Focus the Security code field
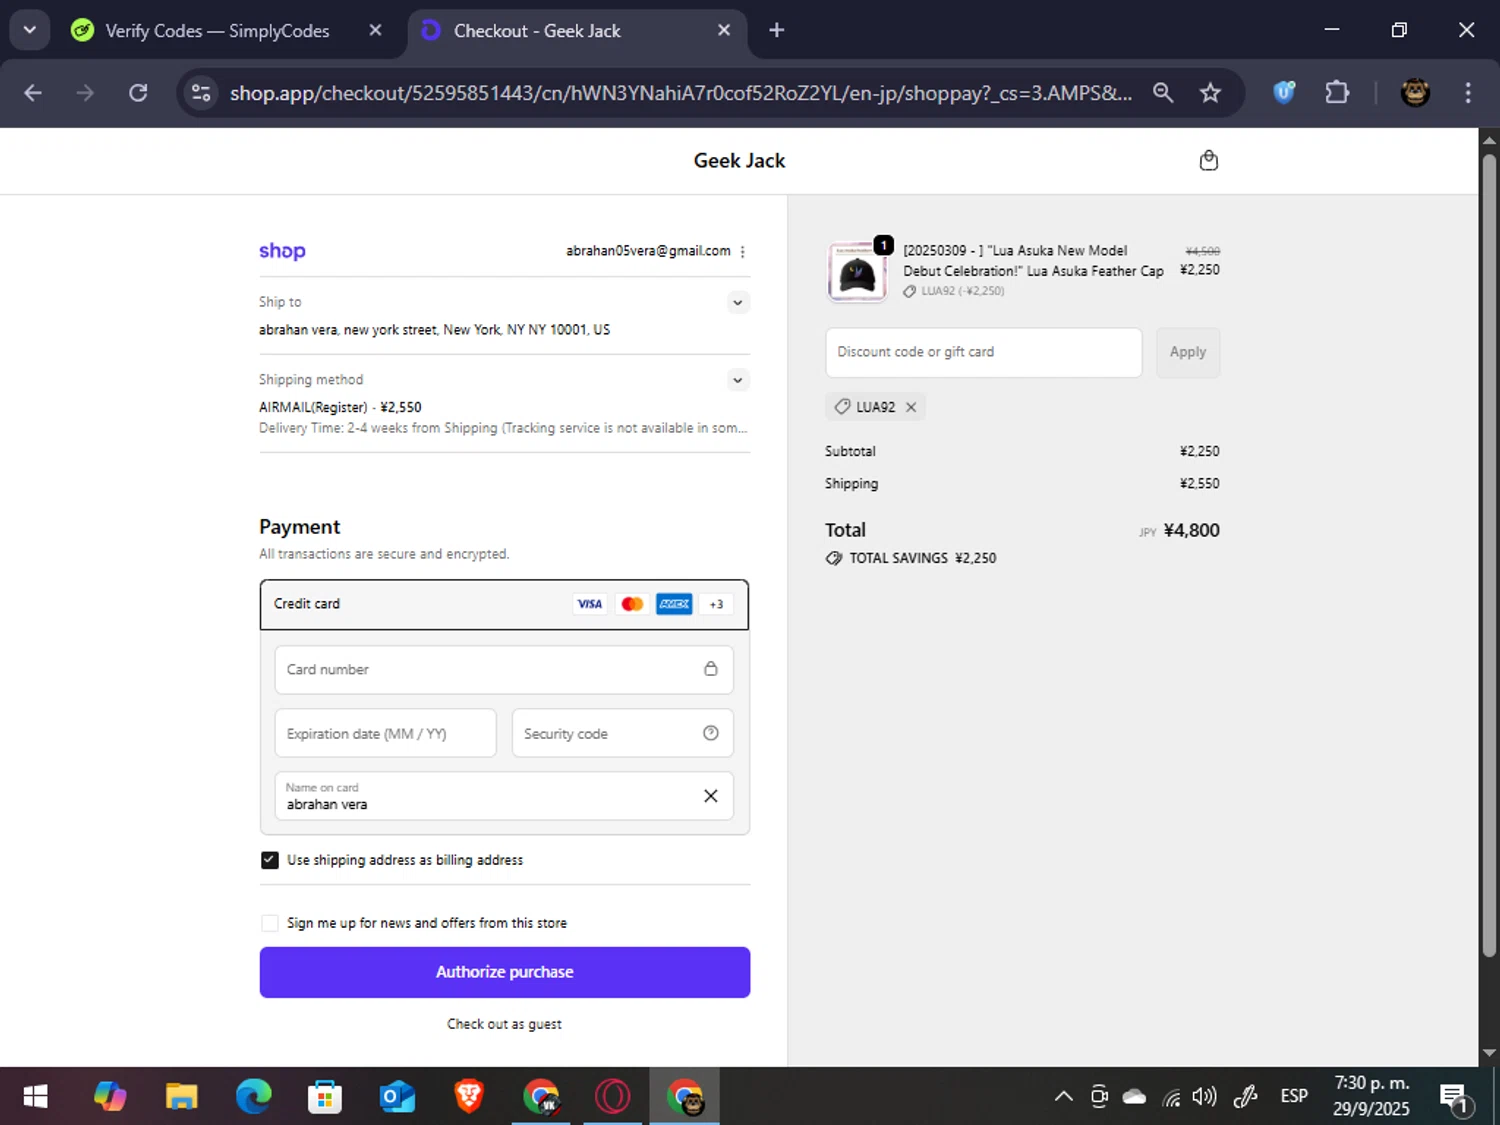 [x=622, y=733]
